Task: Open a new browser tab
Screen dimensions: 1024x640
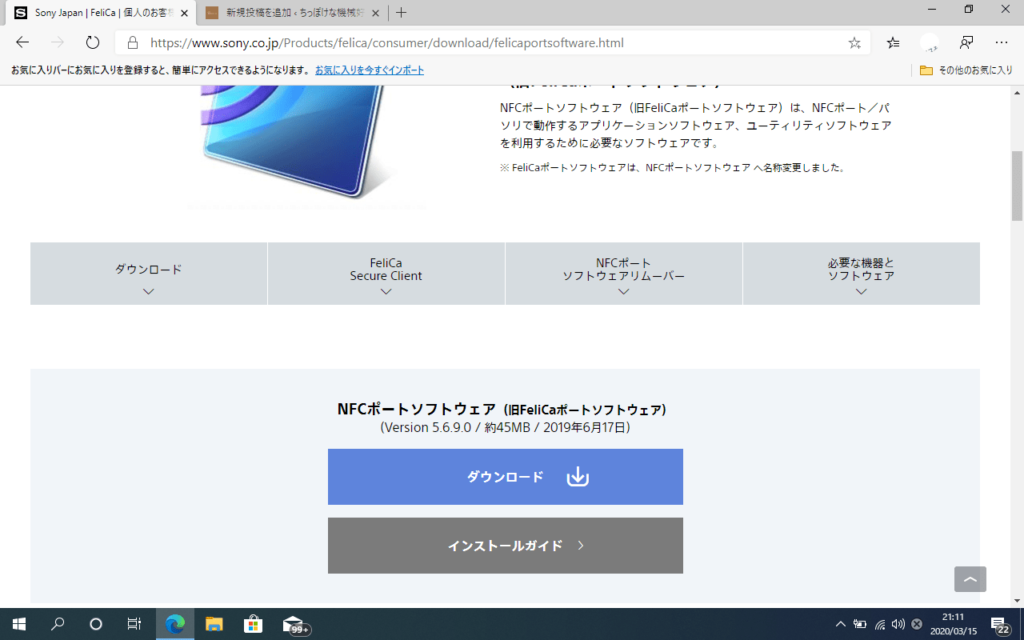Action: click(x=401, y=12)
